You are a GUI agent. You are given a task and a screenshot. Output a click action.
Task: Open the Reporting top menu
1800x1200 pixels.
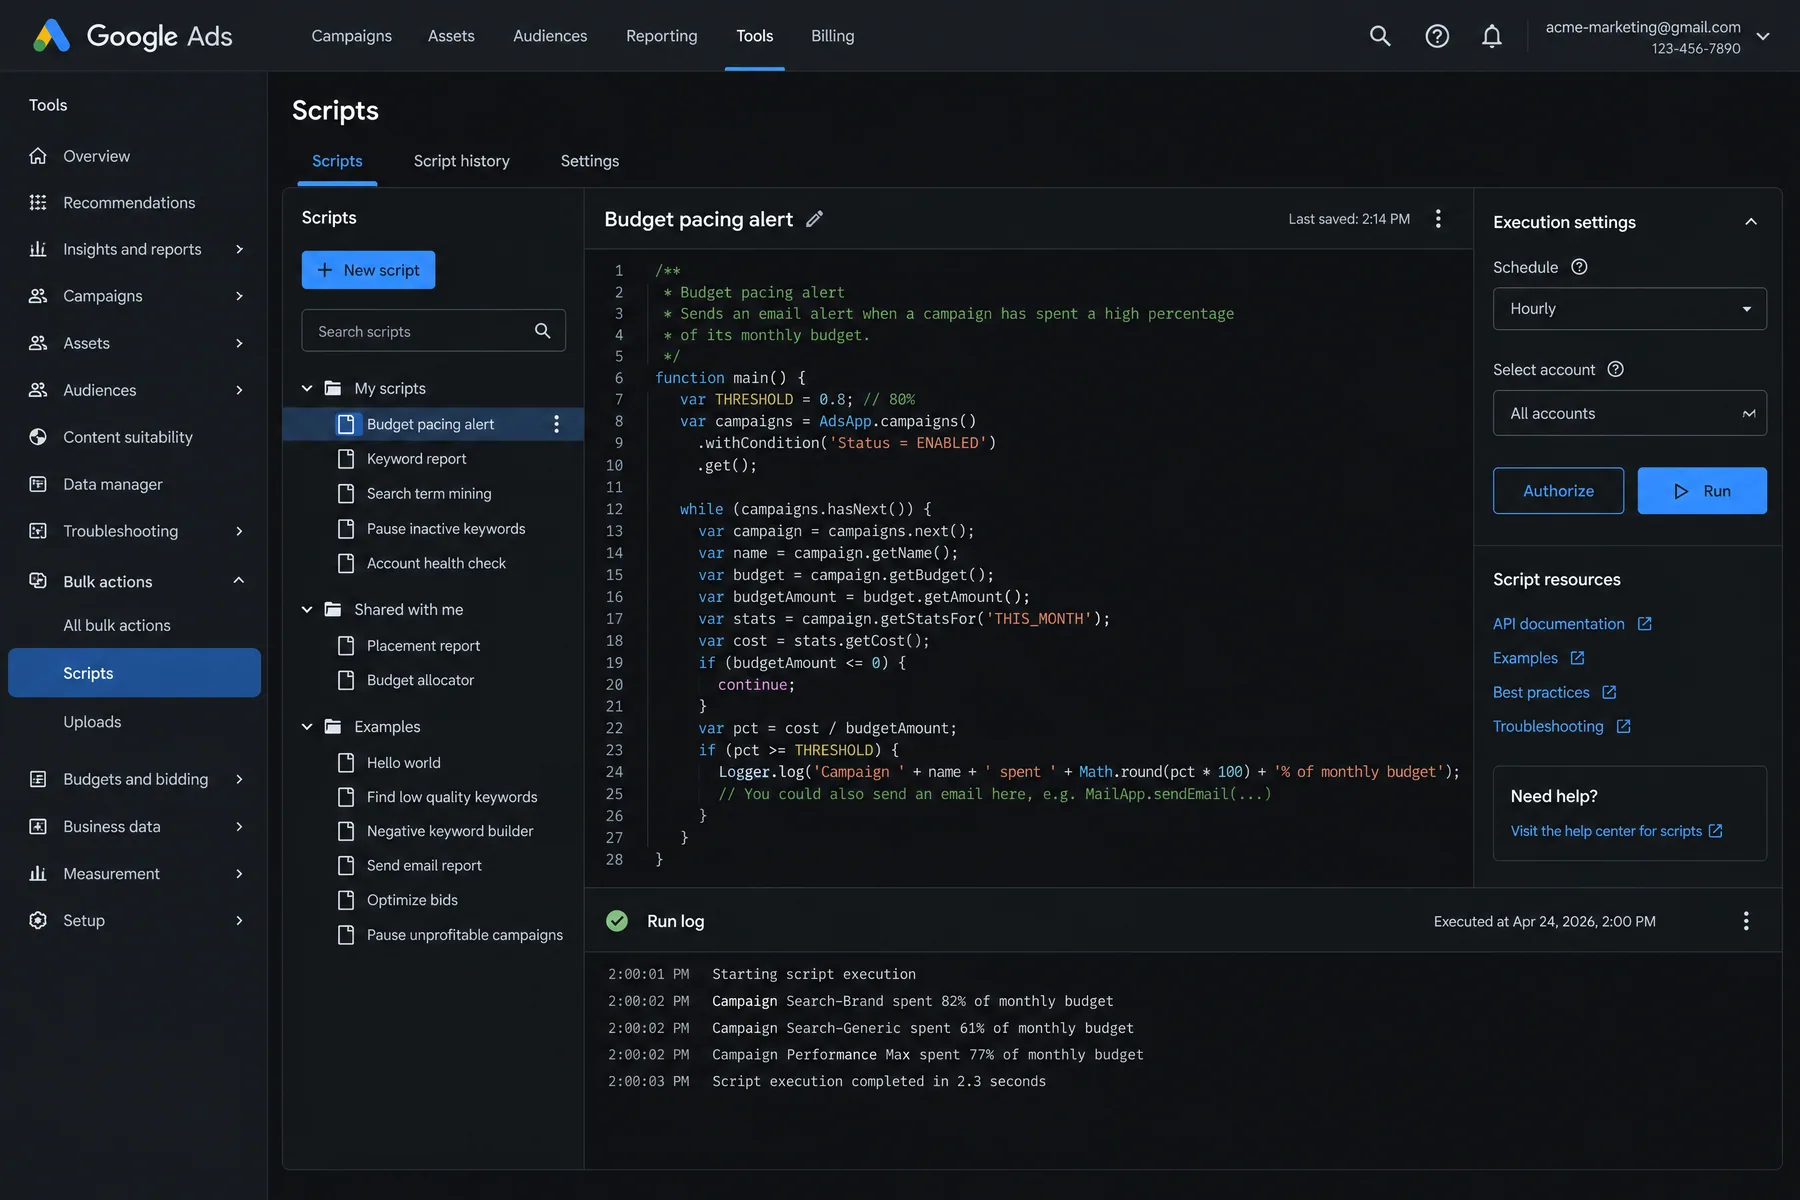(x=661, y=36)
